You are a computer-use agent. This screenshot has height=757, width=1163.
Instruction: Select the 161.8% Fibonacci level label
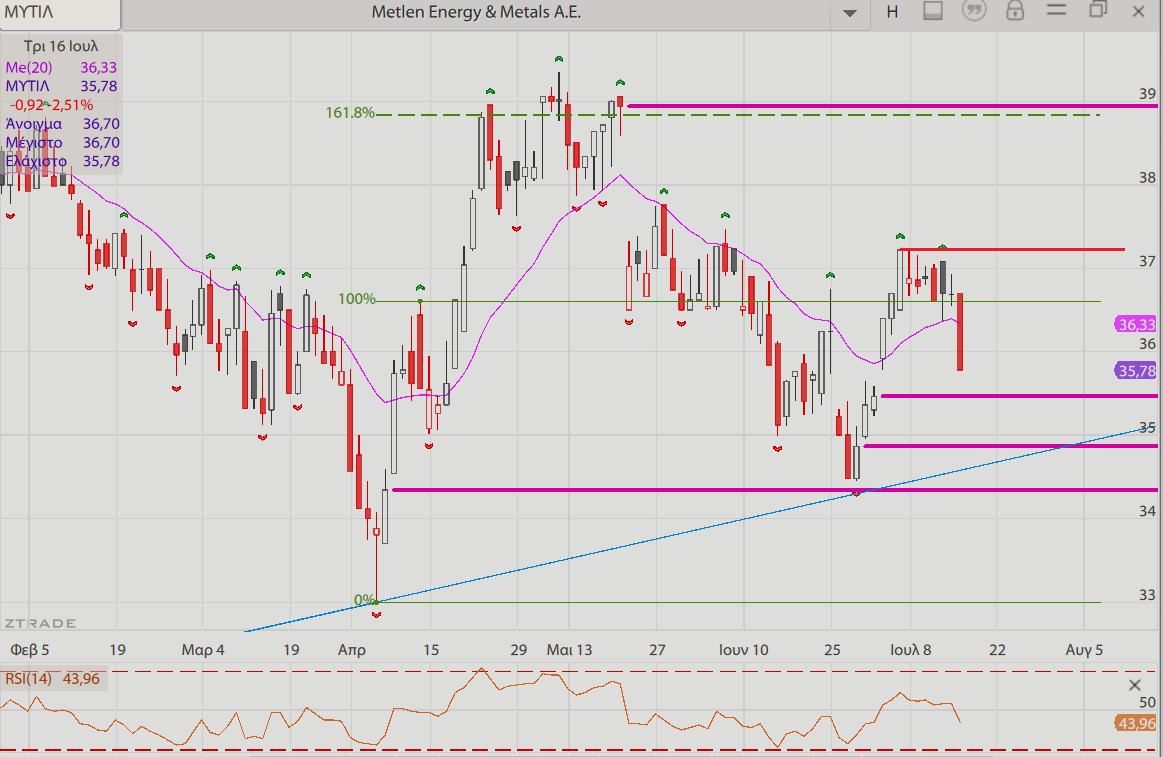pyautogui.click(x=349, y=113)
